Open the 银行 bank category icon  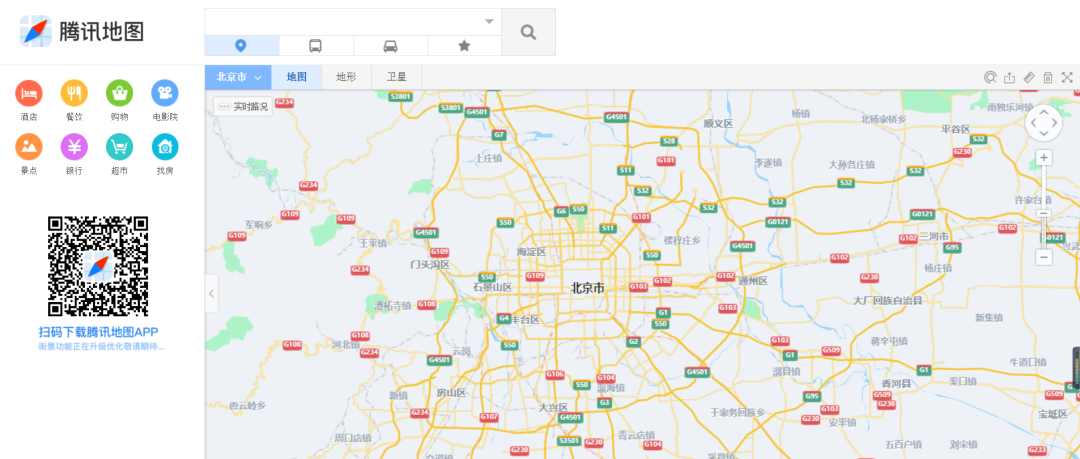click(74, 146)
